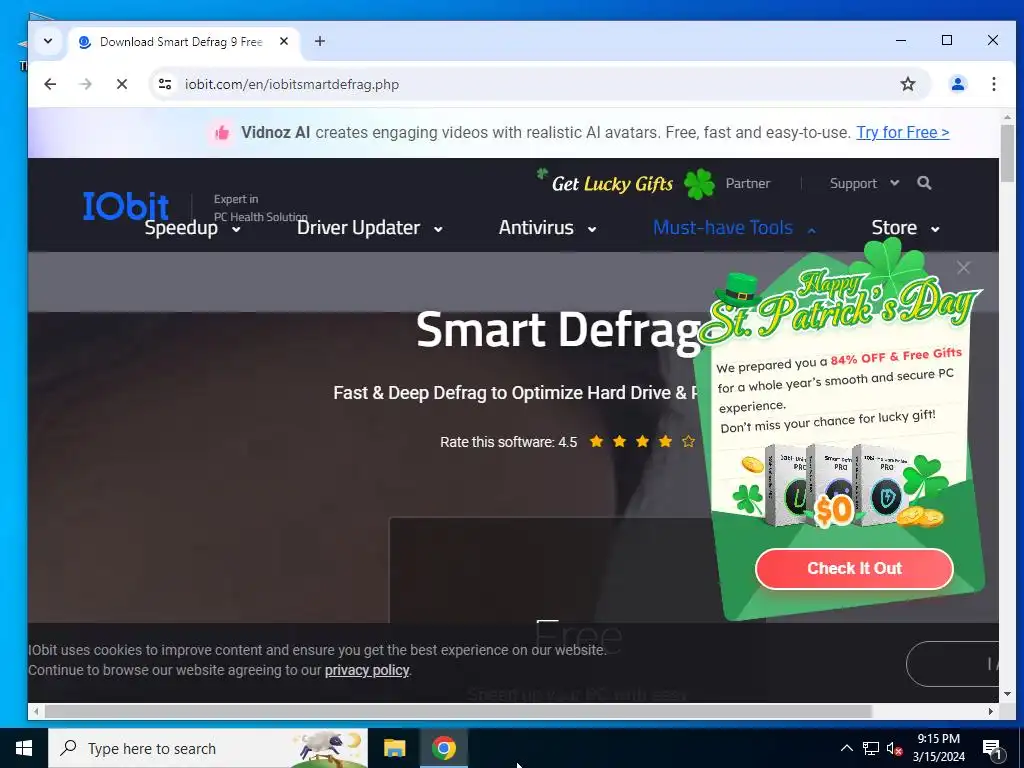
Task: Click the horizontal scrollbar thumb
Action: [x=458, y=711]
